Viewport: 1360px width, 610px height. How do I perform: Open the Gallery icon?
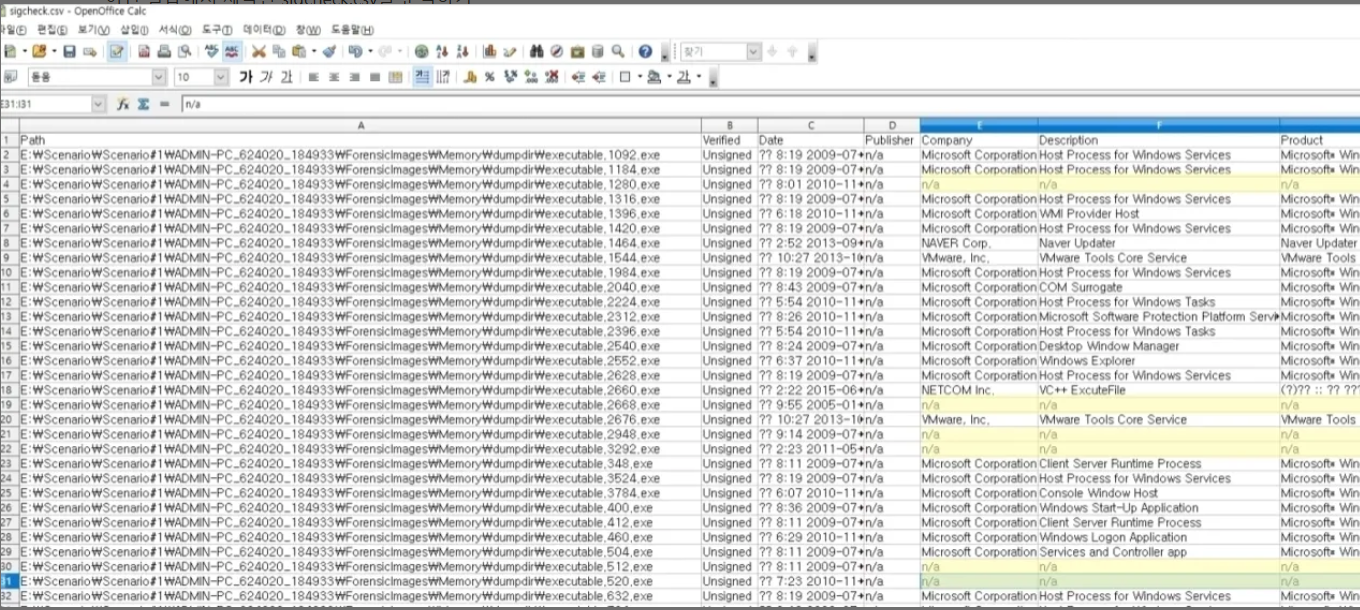pyautogui.click(x=577, y=51)
